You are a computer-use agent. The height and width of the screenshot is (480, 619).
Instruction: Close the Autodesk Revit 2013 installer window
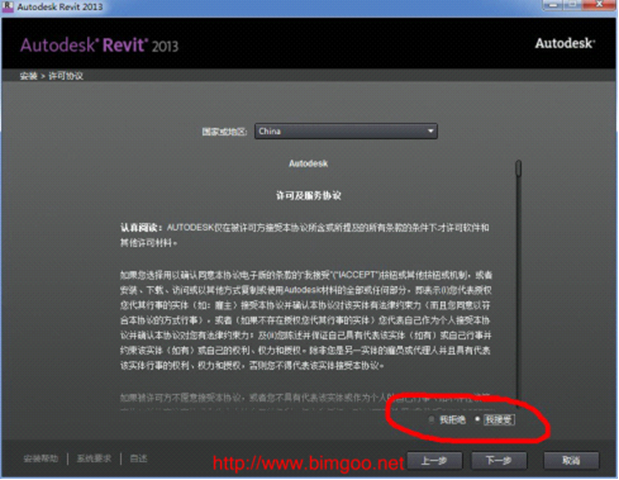599,5
